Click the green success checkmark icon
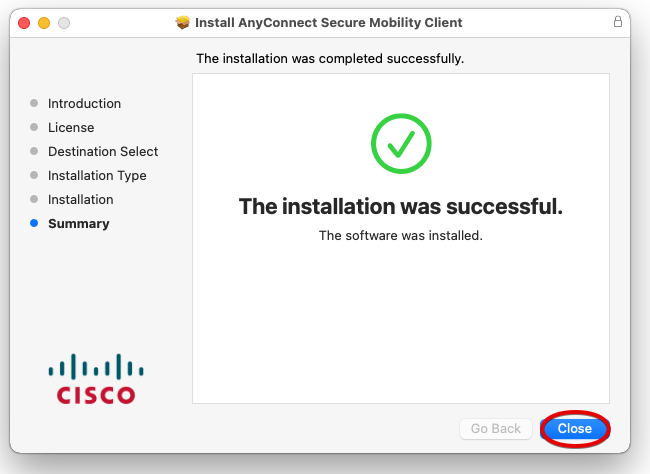The height and width of the screenshot is (474, 650). pos(401,144)
